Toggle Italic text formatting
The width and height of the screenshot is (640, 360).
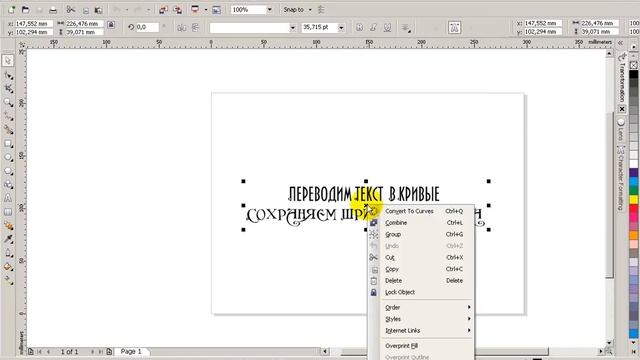[x=373, y=27]
